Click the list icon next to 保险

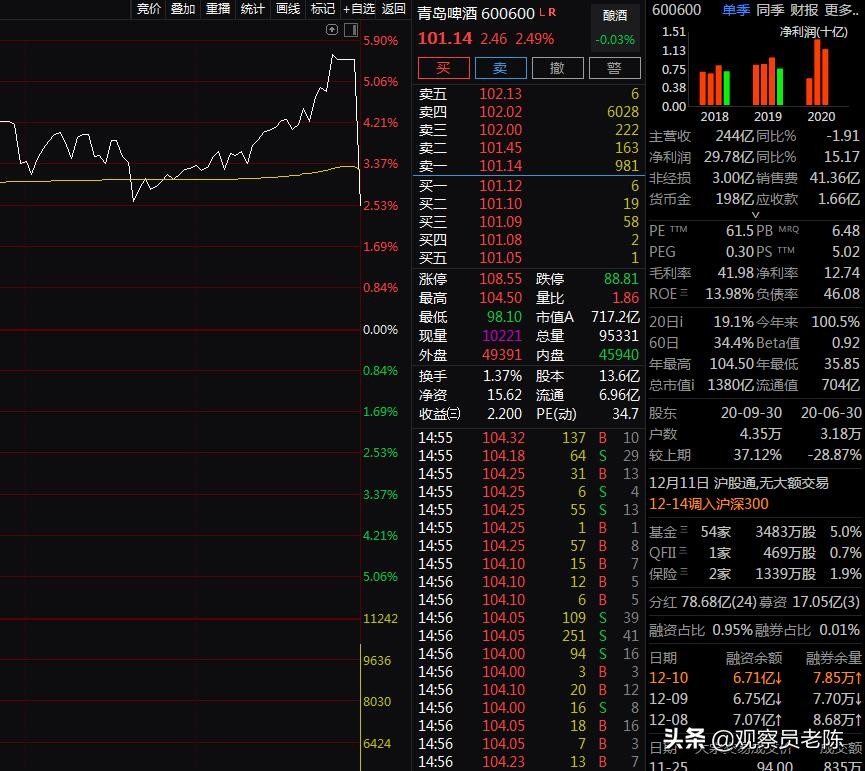tap(684, 571)
